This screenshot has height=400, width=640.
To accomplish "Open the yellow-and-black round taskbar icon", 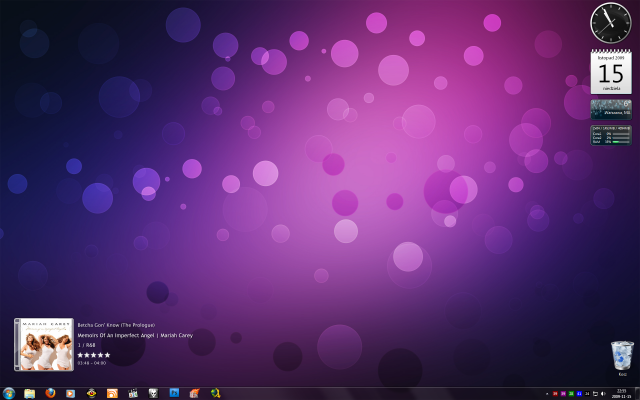I will coord(92,393).
